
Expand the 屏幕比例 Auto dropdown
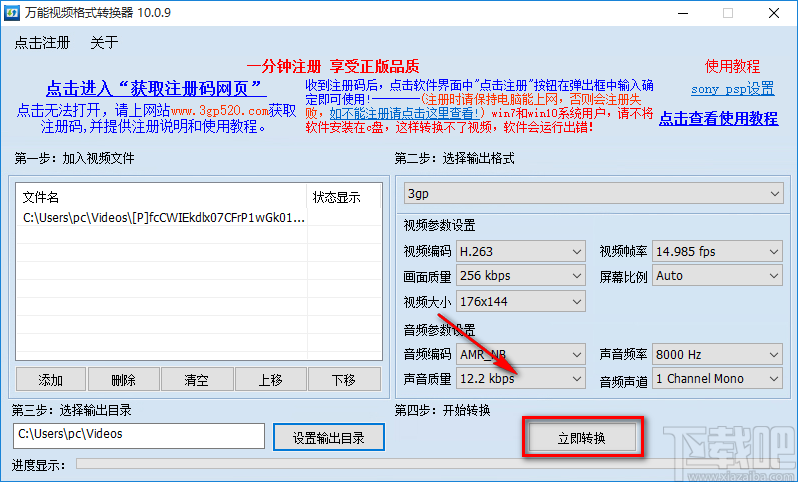pos(718,276)
